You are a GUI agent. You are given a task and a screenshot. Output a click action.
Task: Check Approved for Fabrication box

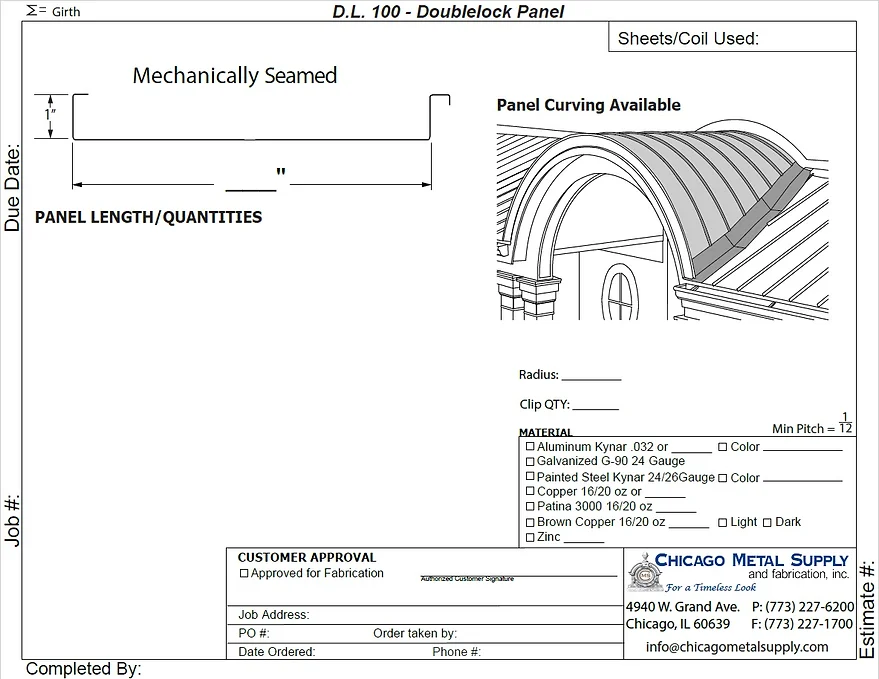tap(244, 574)
